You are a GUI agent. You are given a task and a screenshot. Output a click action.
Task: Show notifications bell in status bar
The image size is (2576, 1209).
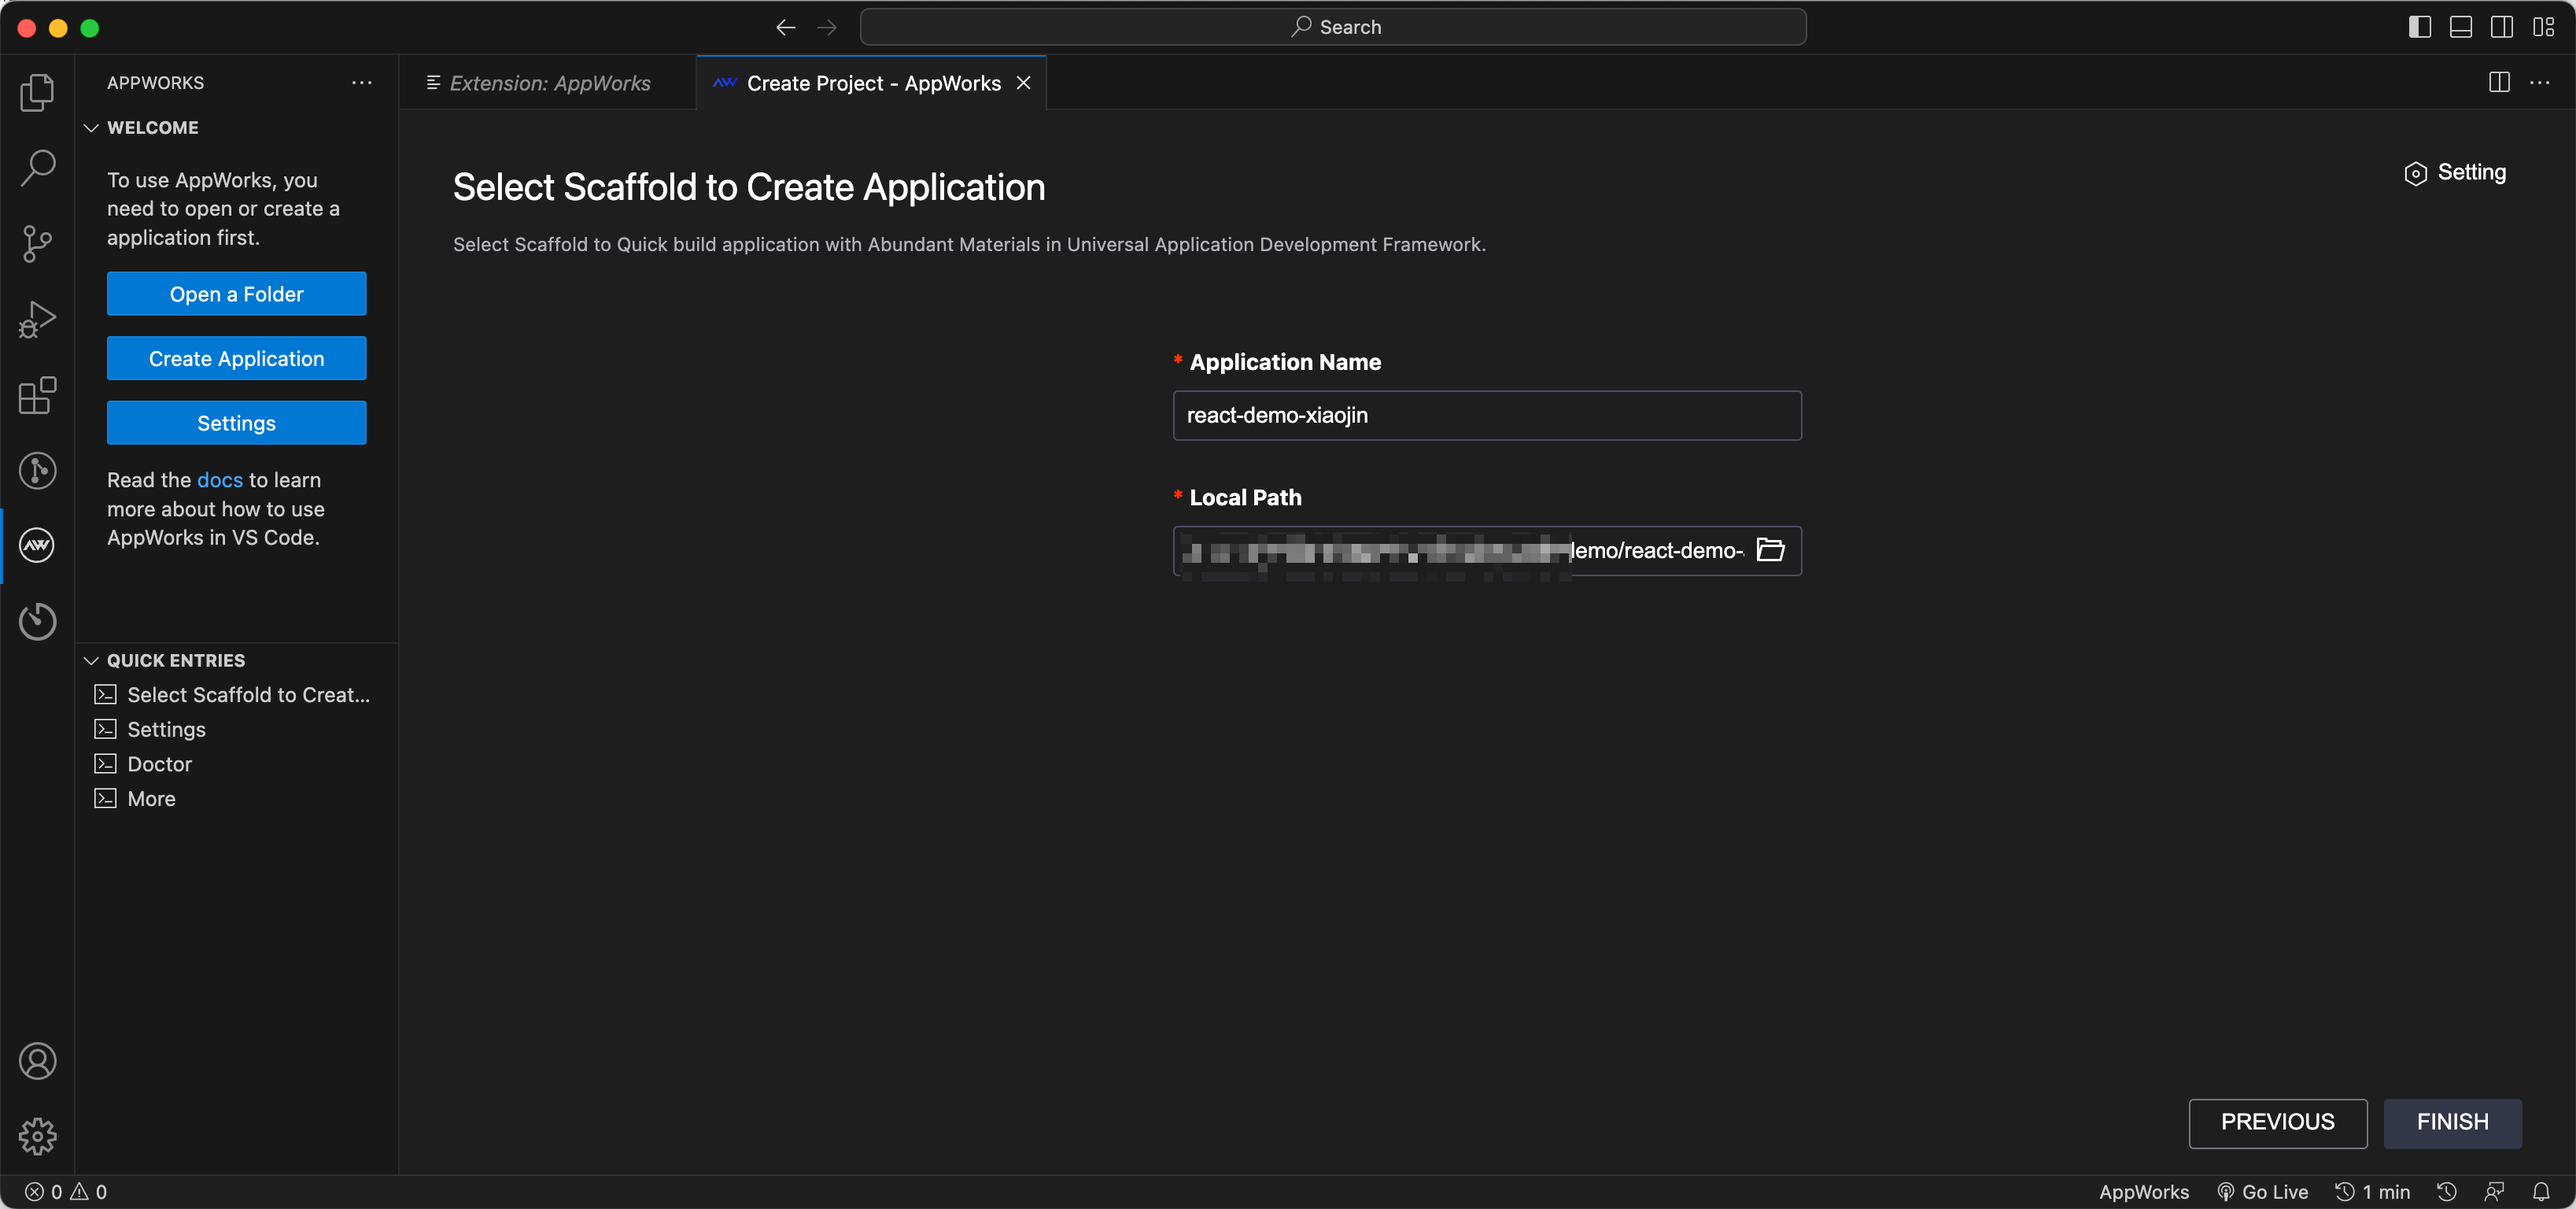click(x=2540, y=1191)
